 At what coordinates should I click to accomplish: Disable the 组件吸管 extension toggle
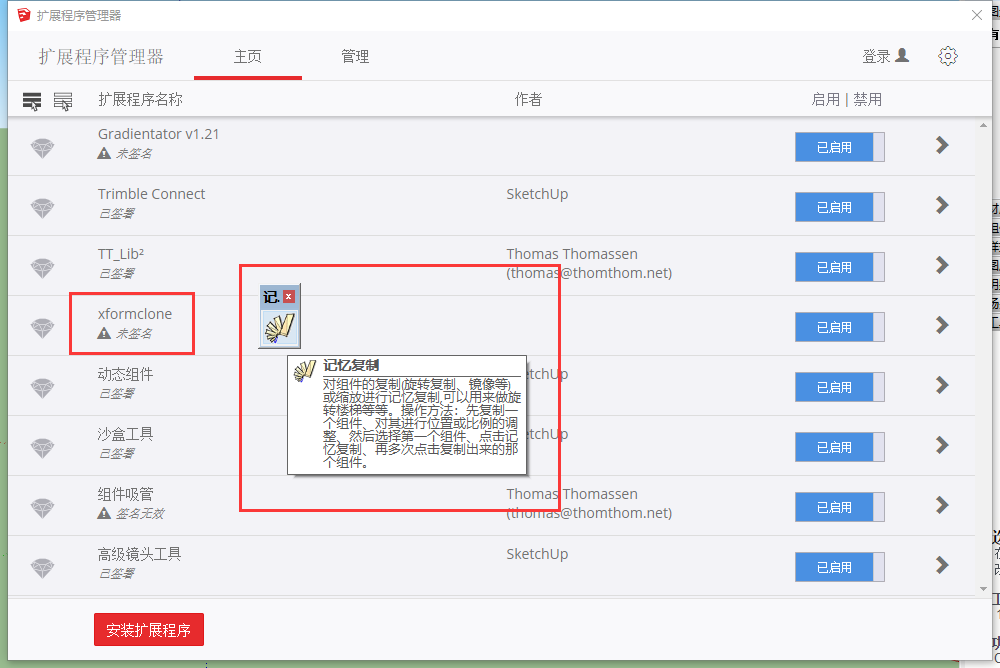pyautogui.click(x=839, y=507)
